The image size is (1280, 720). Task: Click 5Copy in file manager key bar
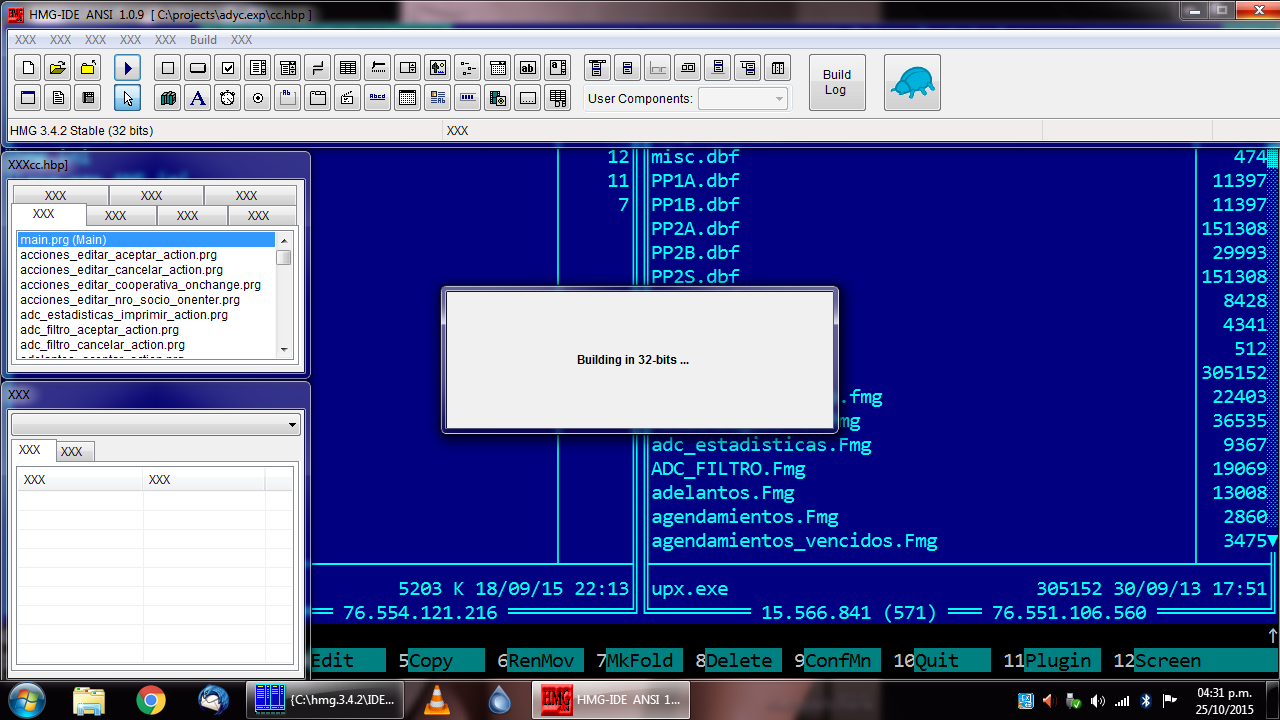point(440,661)
